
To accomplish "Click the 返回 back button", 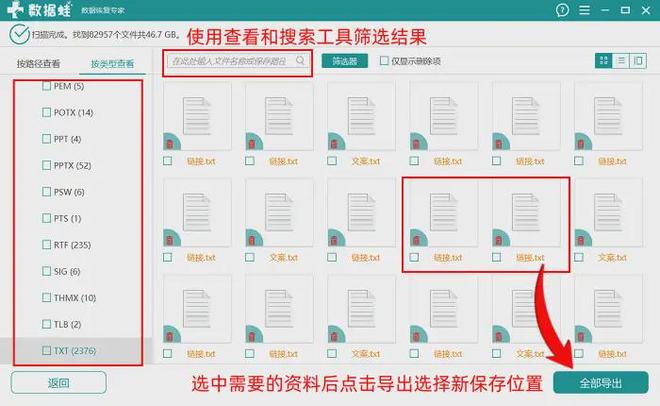I will point(59,382).
